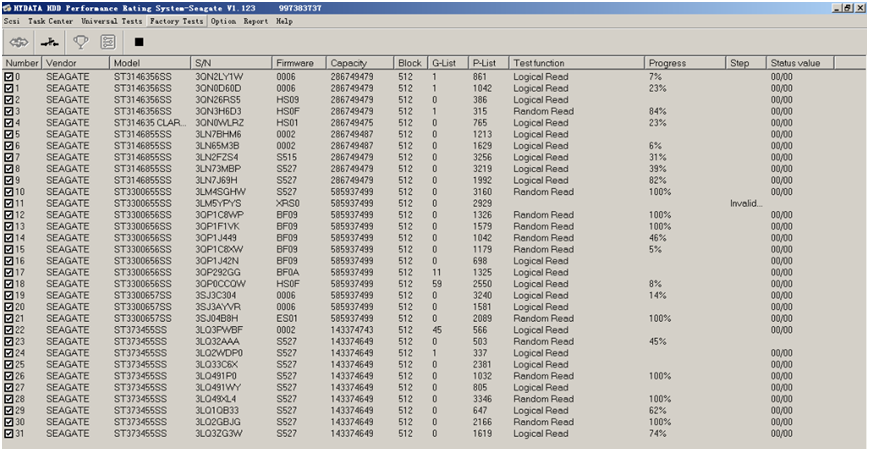Click the black stop square icon

(x=139, y=42)
